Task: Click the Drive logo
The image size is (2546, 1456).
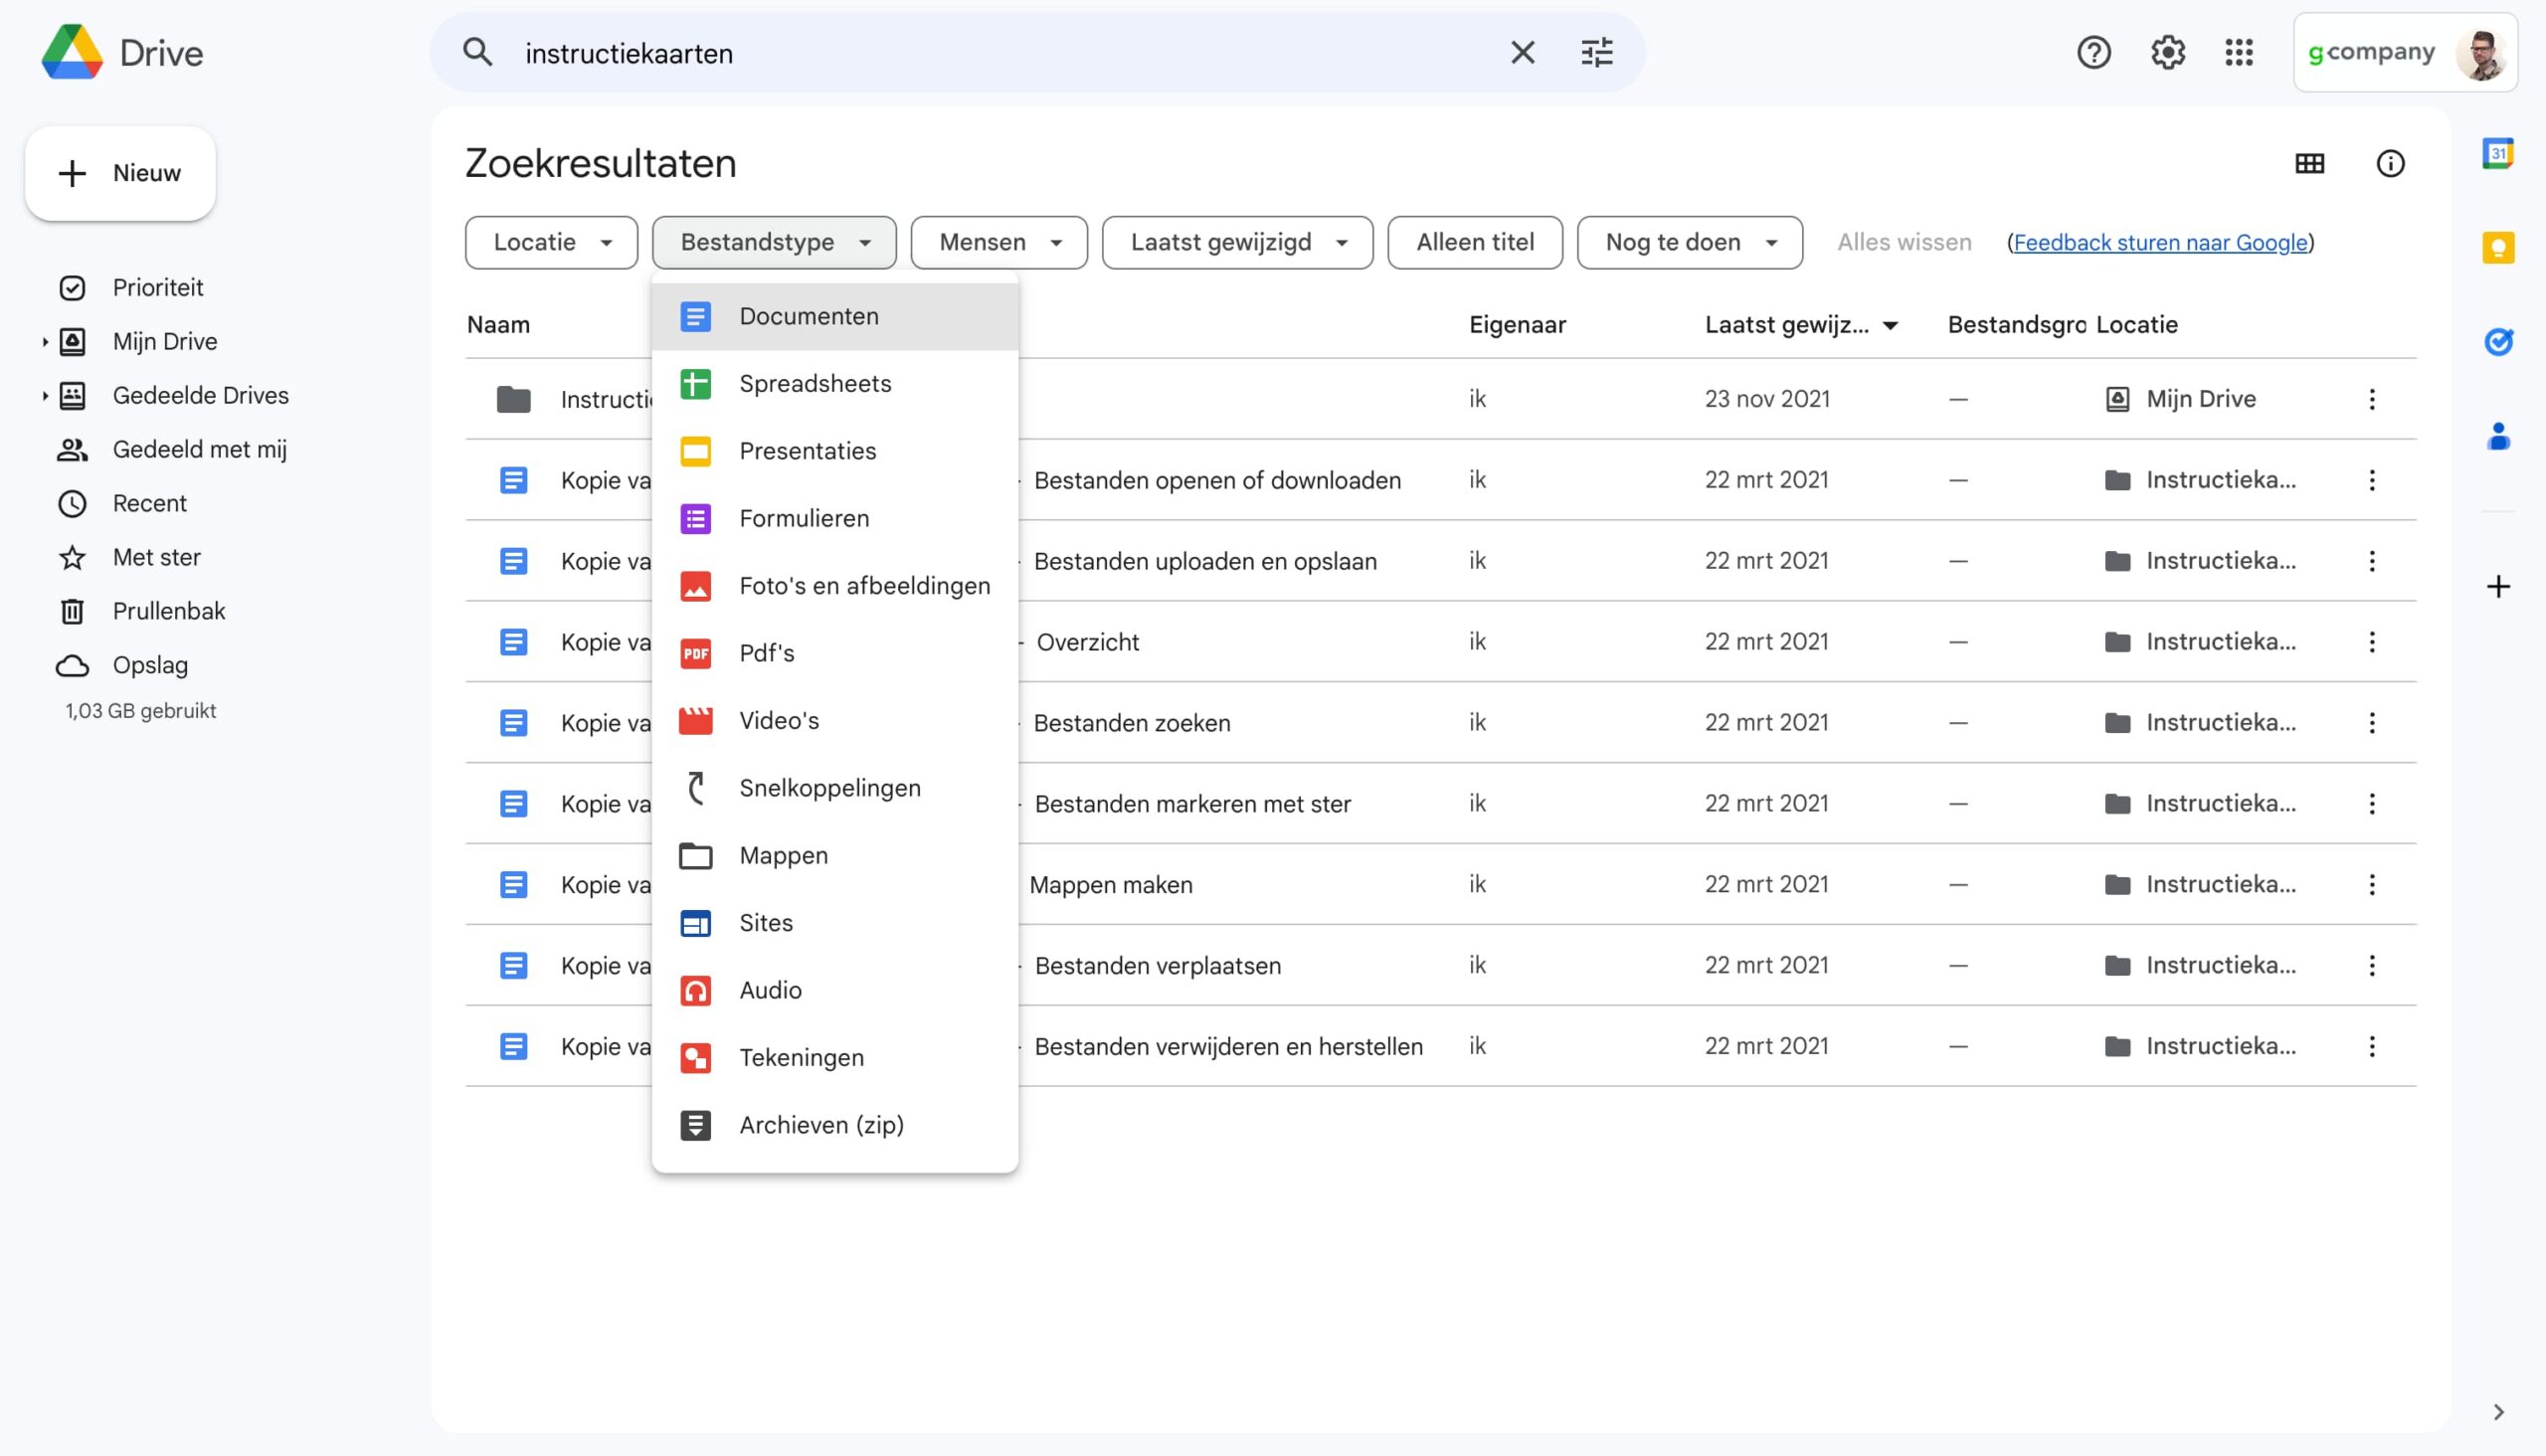Action: click(122, 53)
